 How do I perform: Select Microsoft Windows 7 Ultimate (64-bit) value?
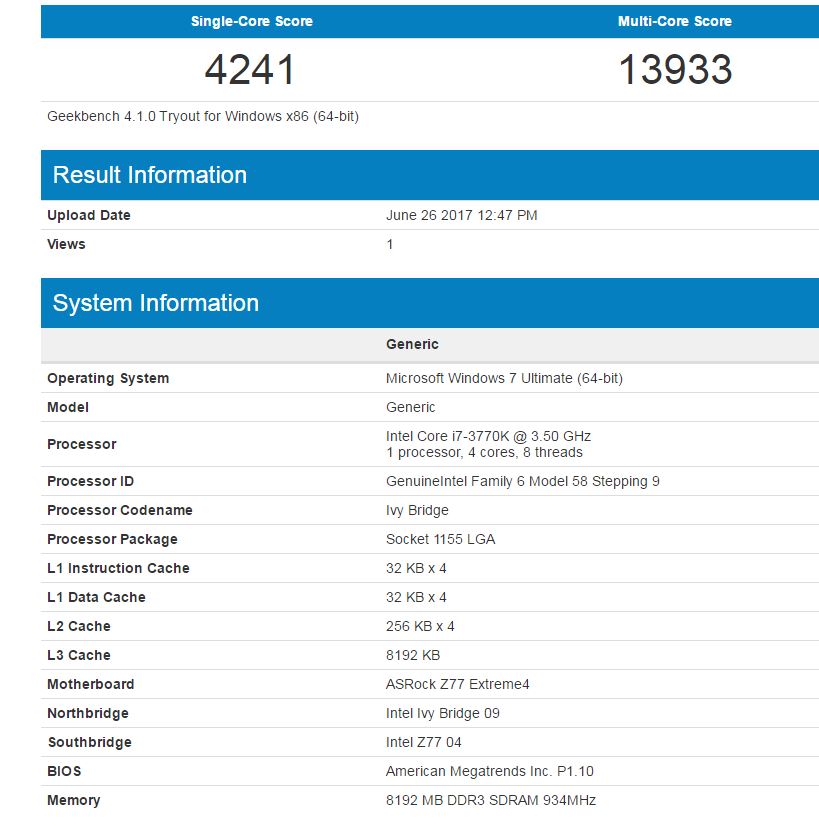tap(504, 378)
